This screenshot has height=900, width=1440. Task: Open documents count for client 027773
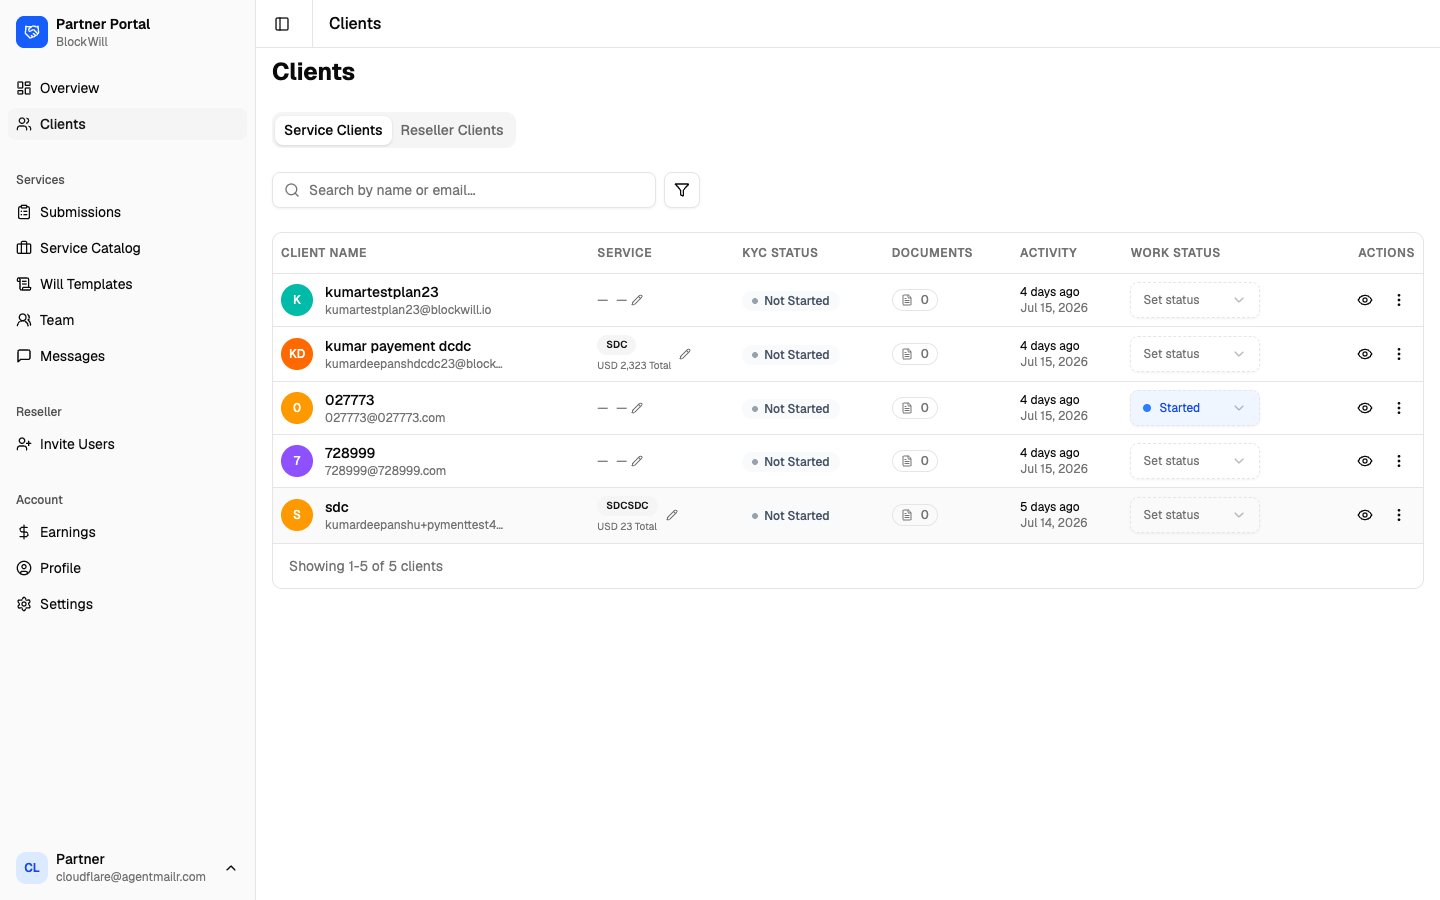click(x=915, y=408)
